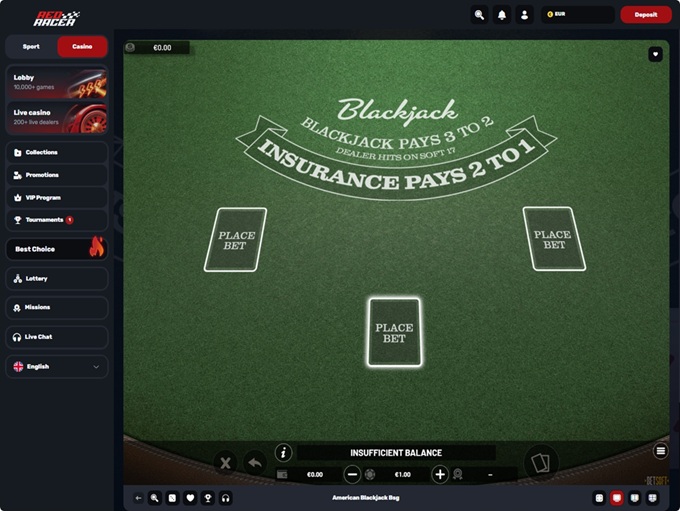Open the game hamburger menu
The height and width of the screenshot is (511, 680).
pyautogui.click(x=660, y=452)
